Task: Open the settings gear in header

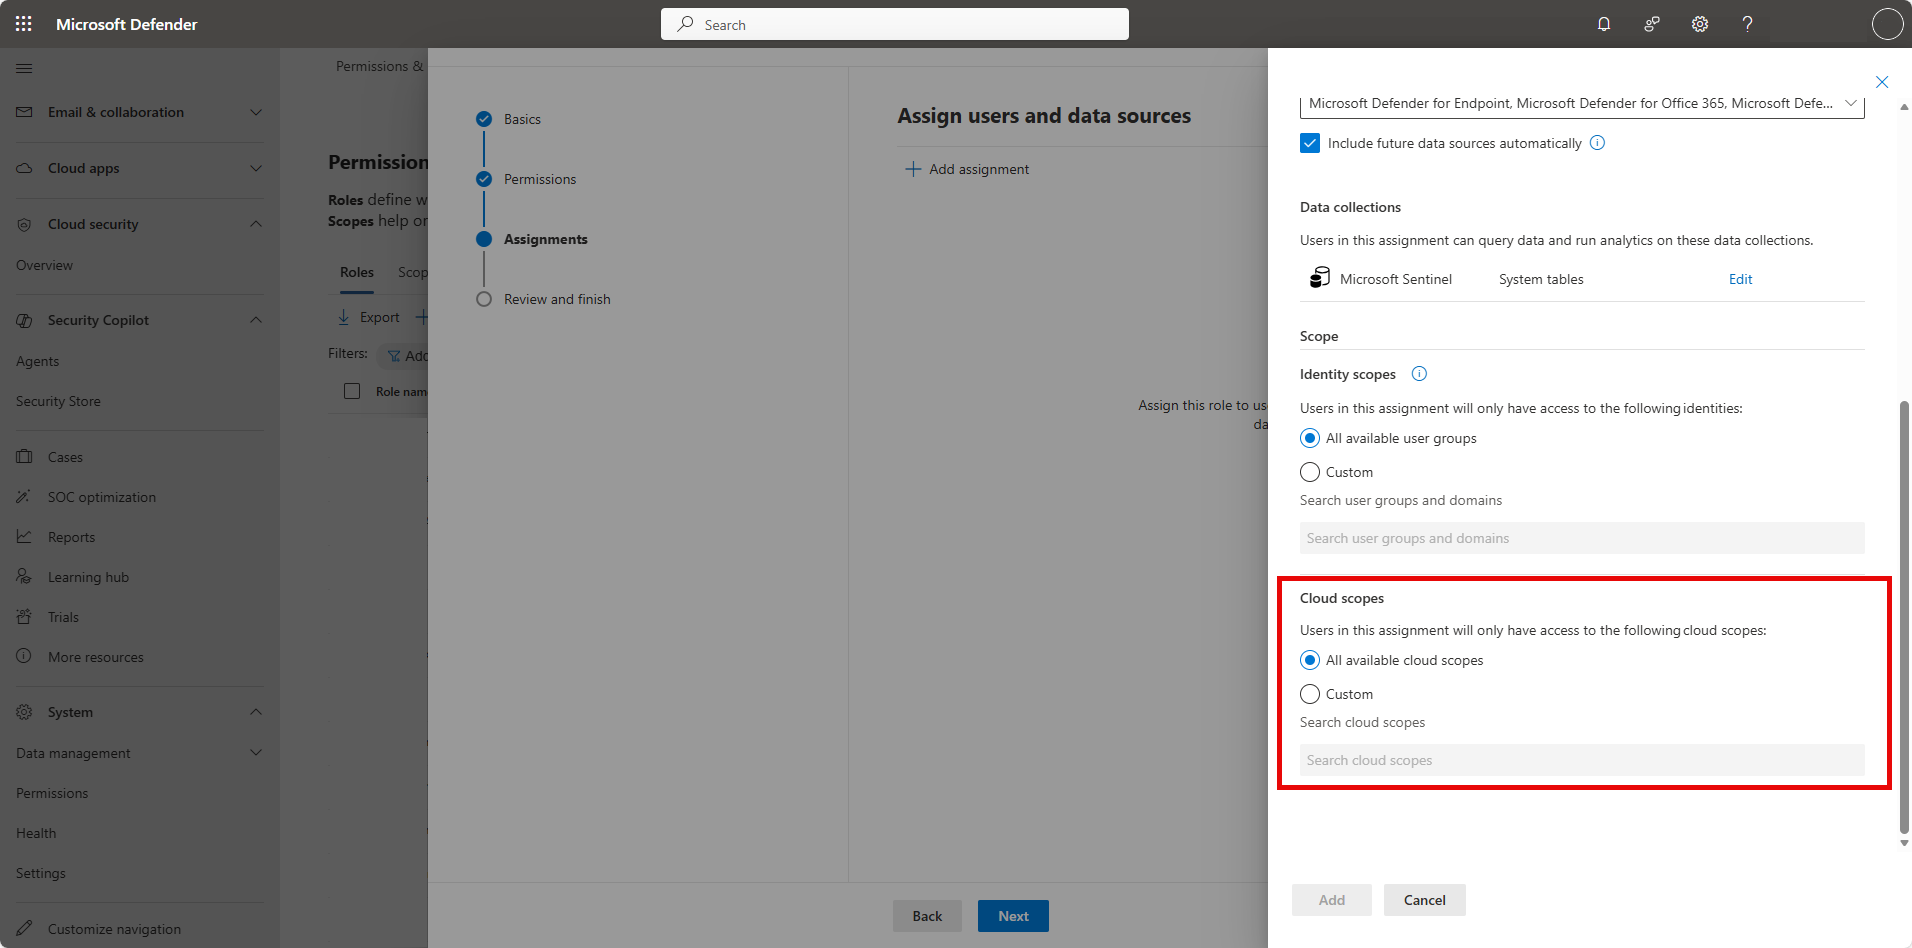Action: tap(1700, 24)
